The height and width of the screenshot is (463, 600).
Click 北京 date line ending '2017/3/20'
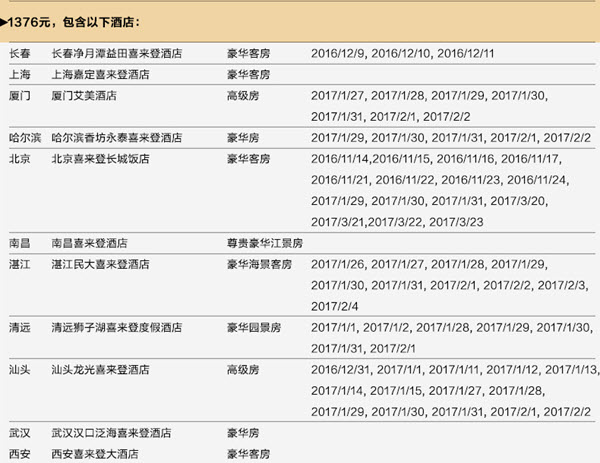click(x=429, y=201)
